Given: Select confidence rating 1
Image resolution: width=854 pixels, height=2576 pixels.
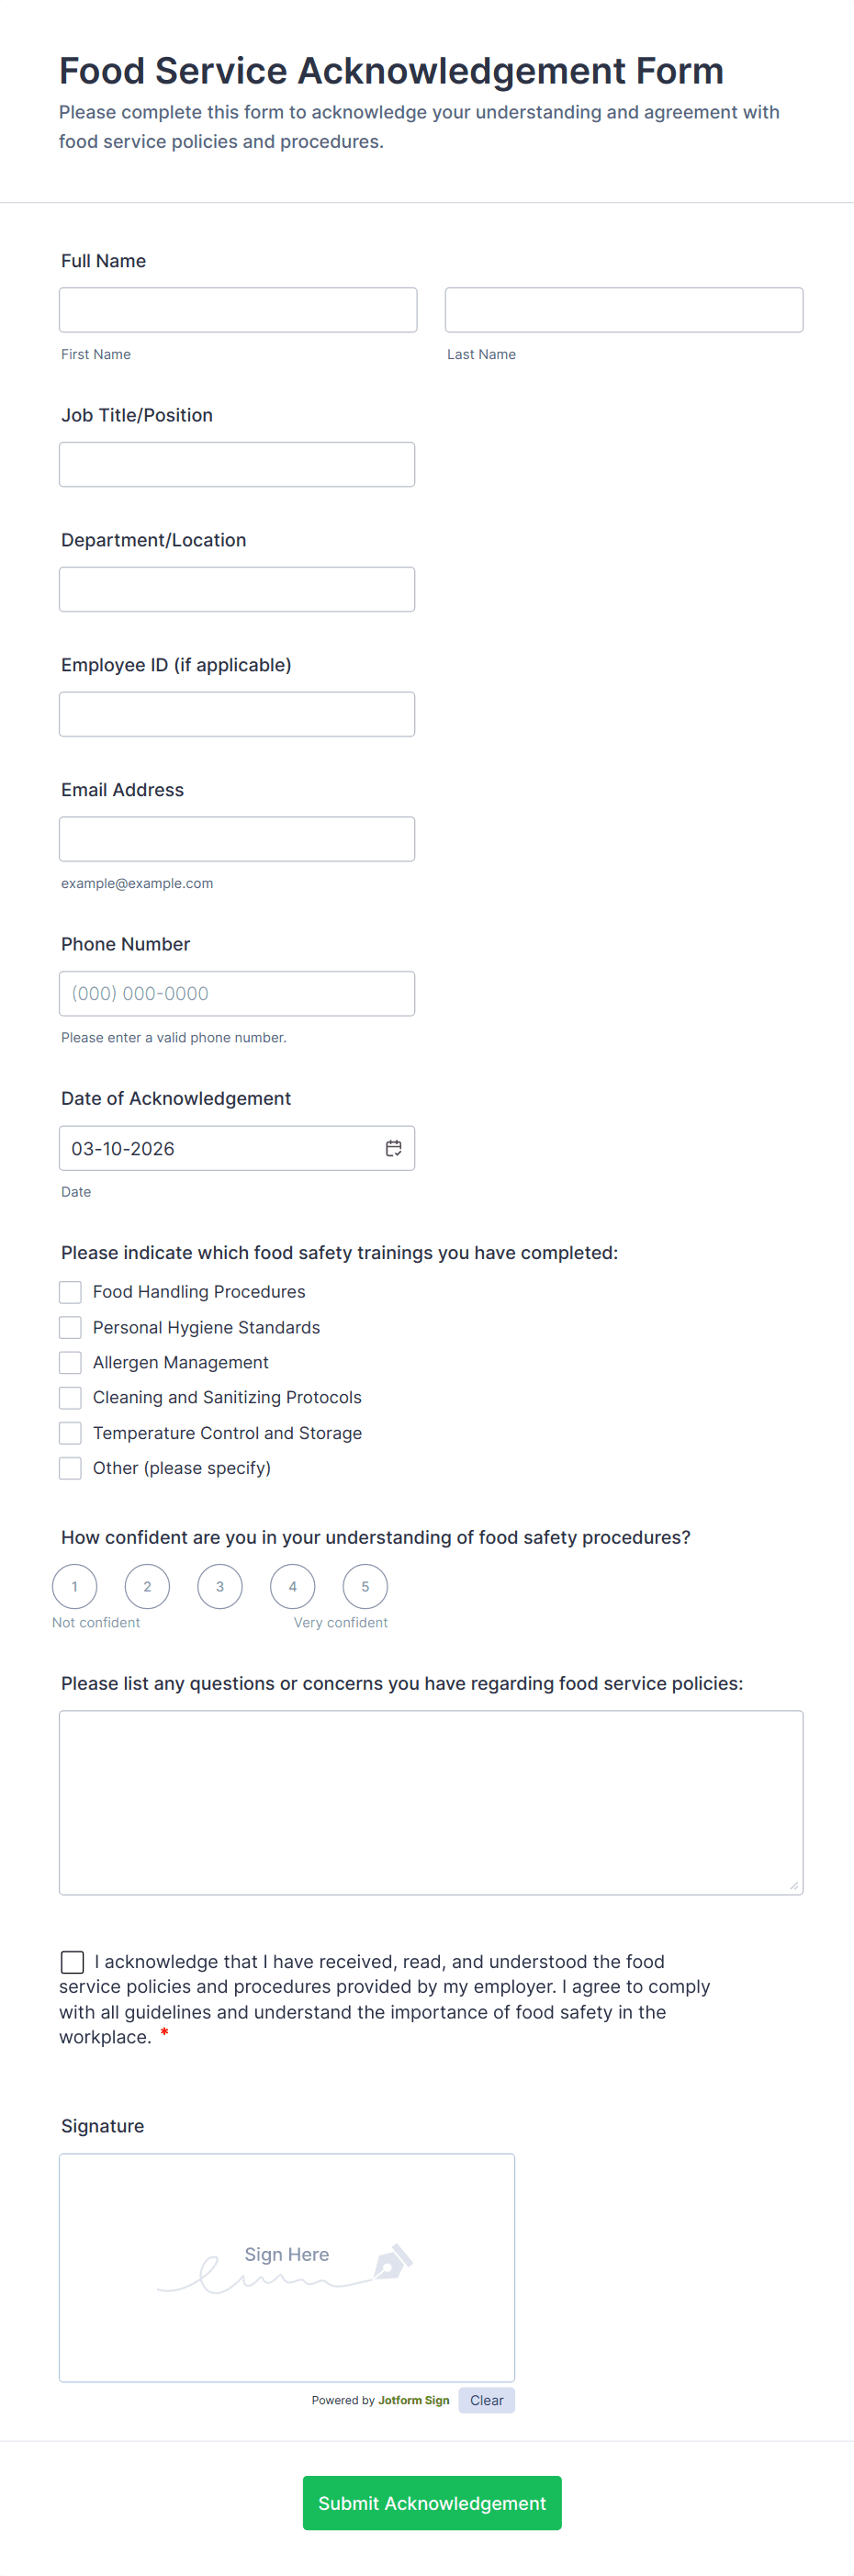Looking at the screenshot, I should pos(75,1586).
